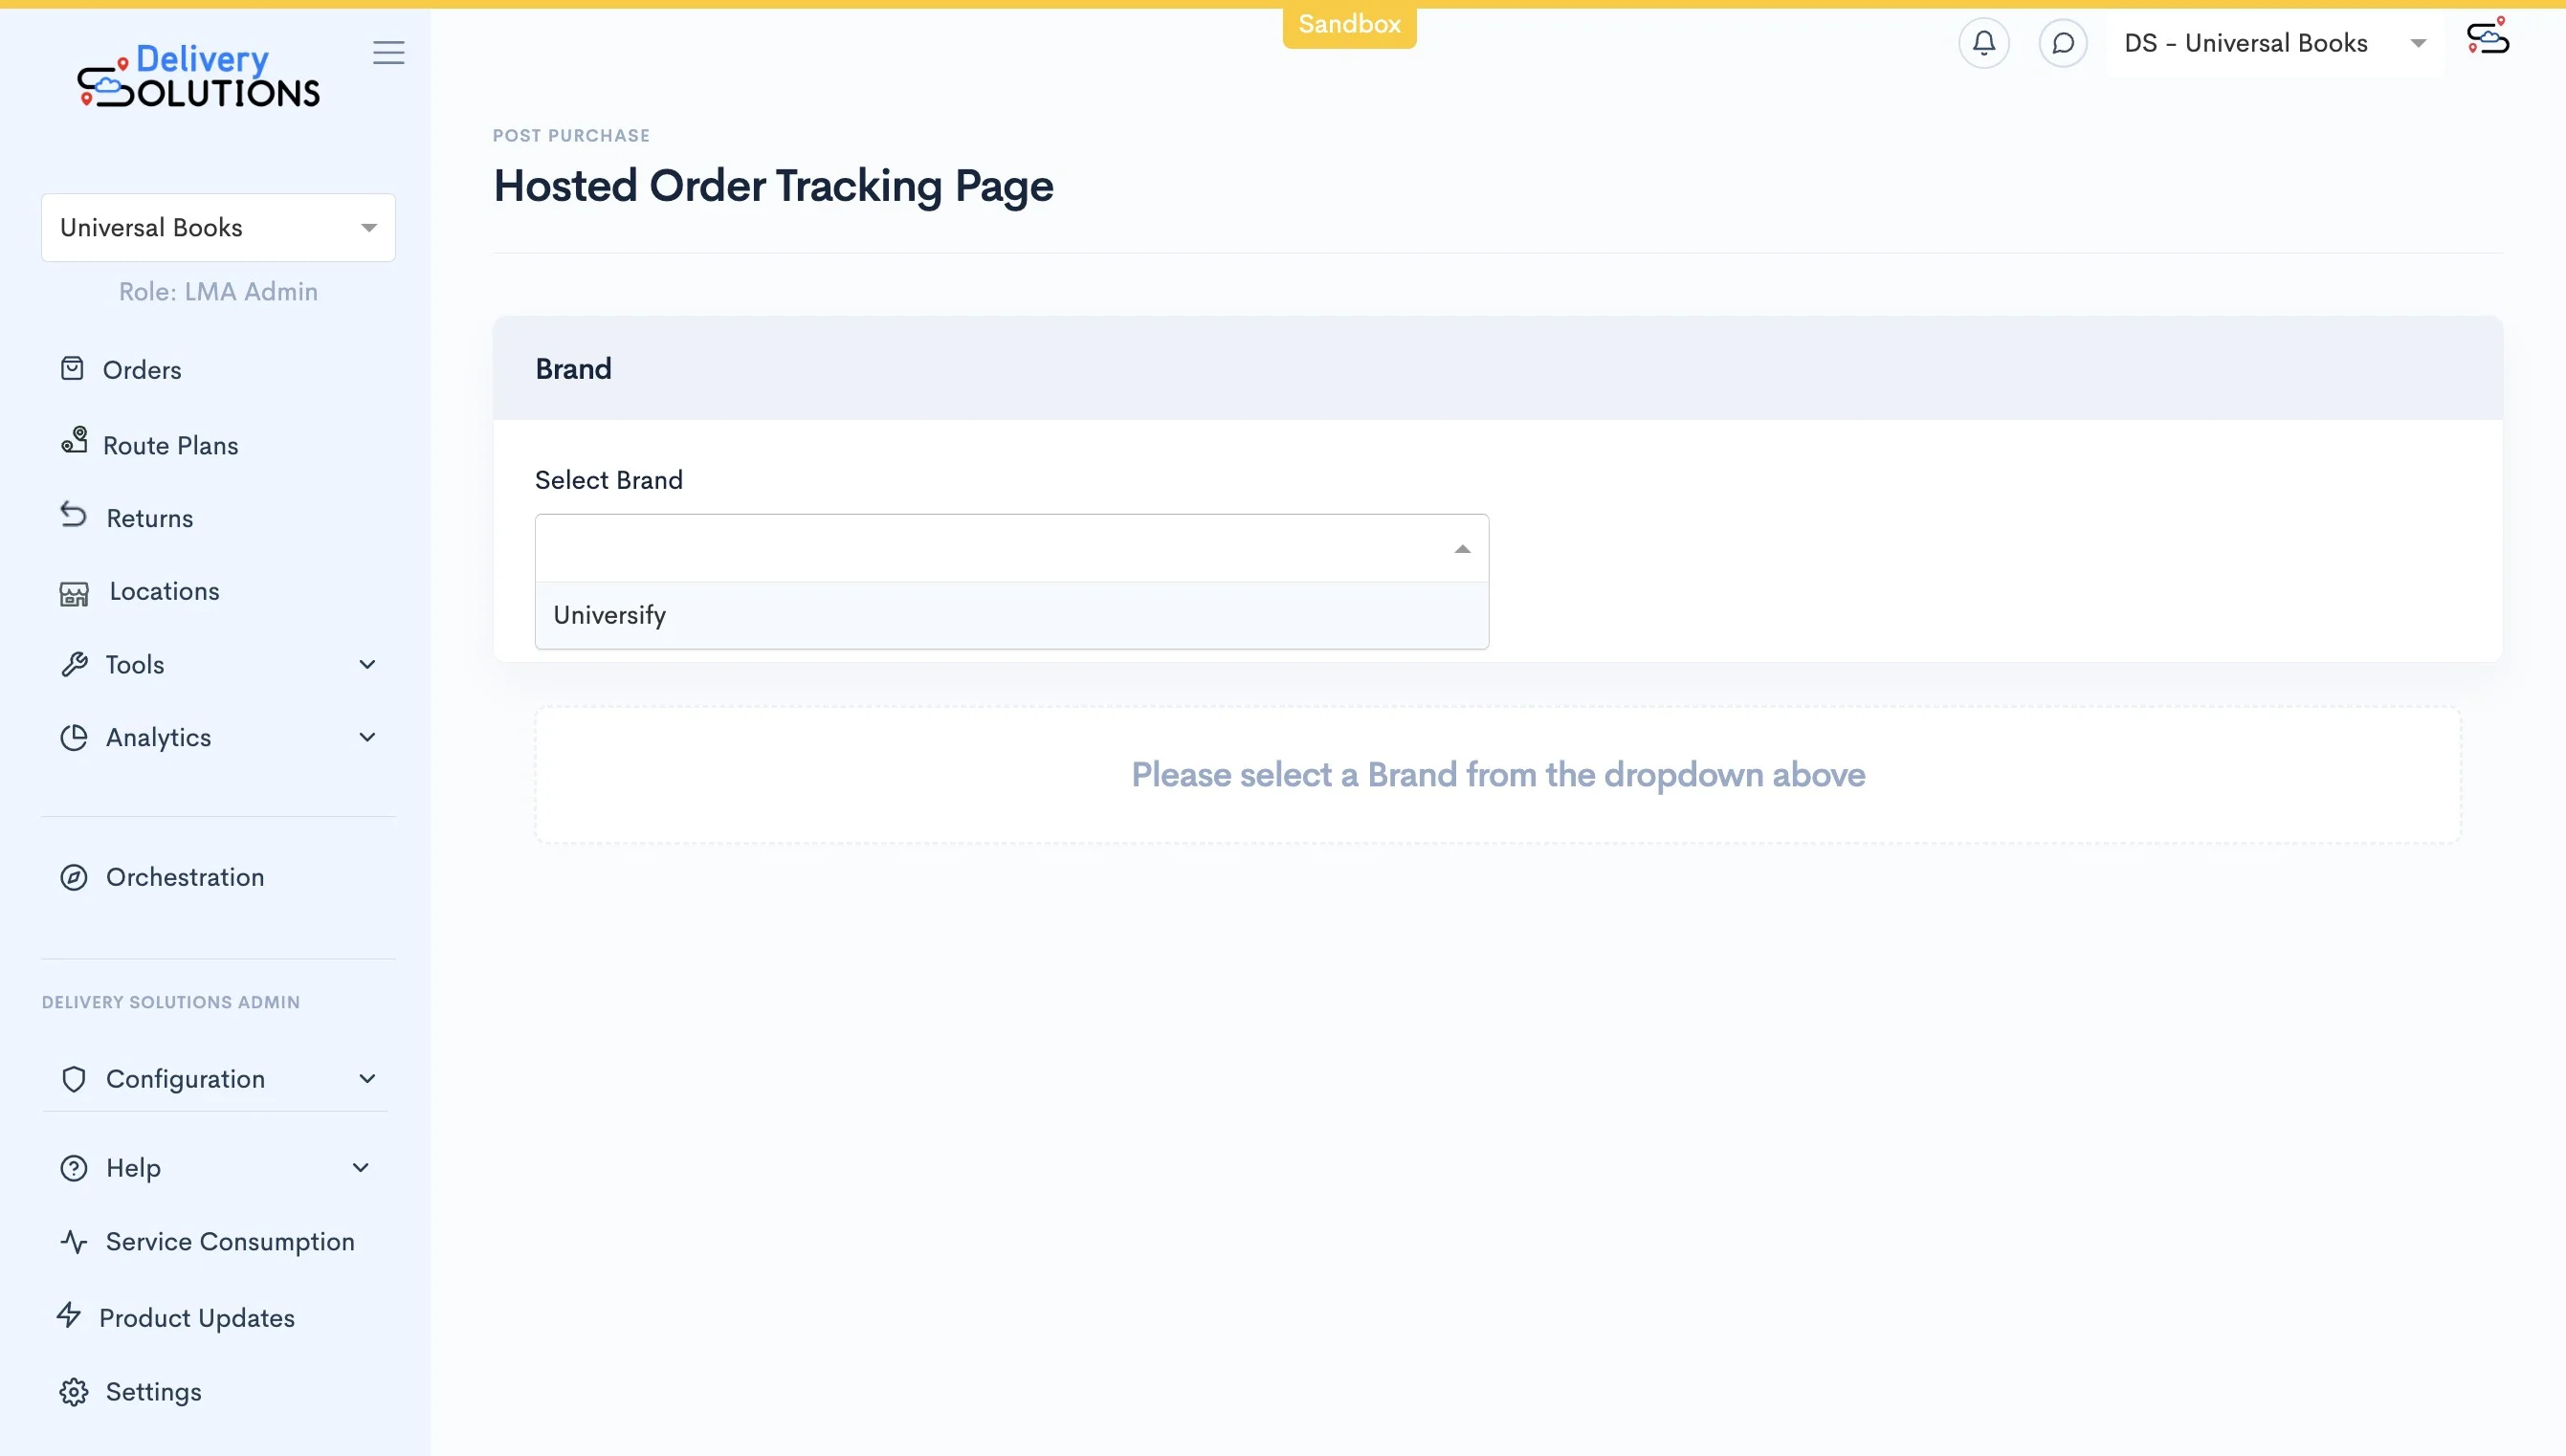Image resolution: width=2566 pixels, height=1456 pixels.
Task: Collapse the sidebar with hamburger icon
Action: point(389,53)
